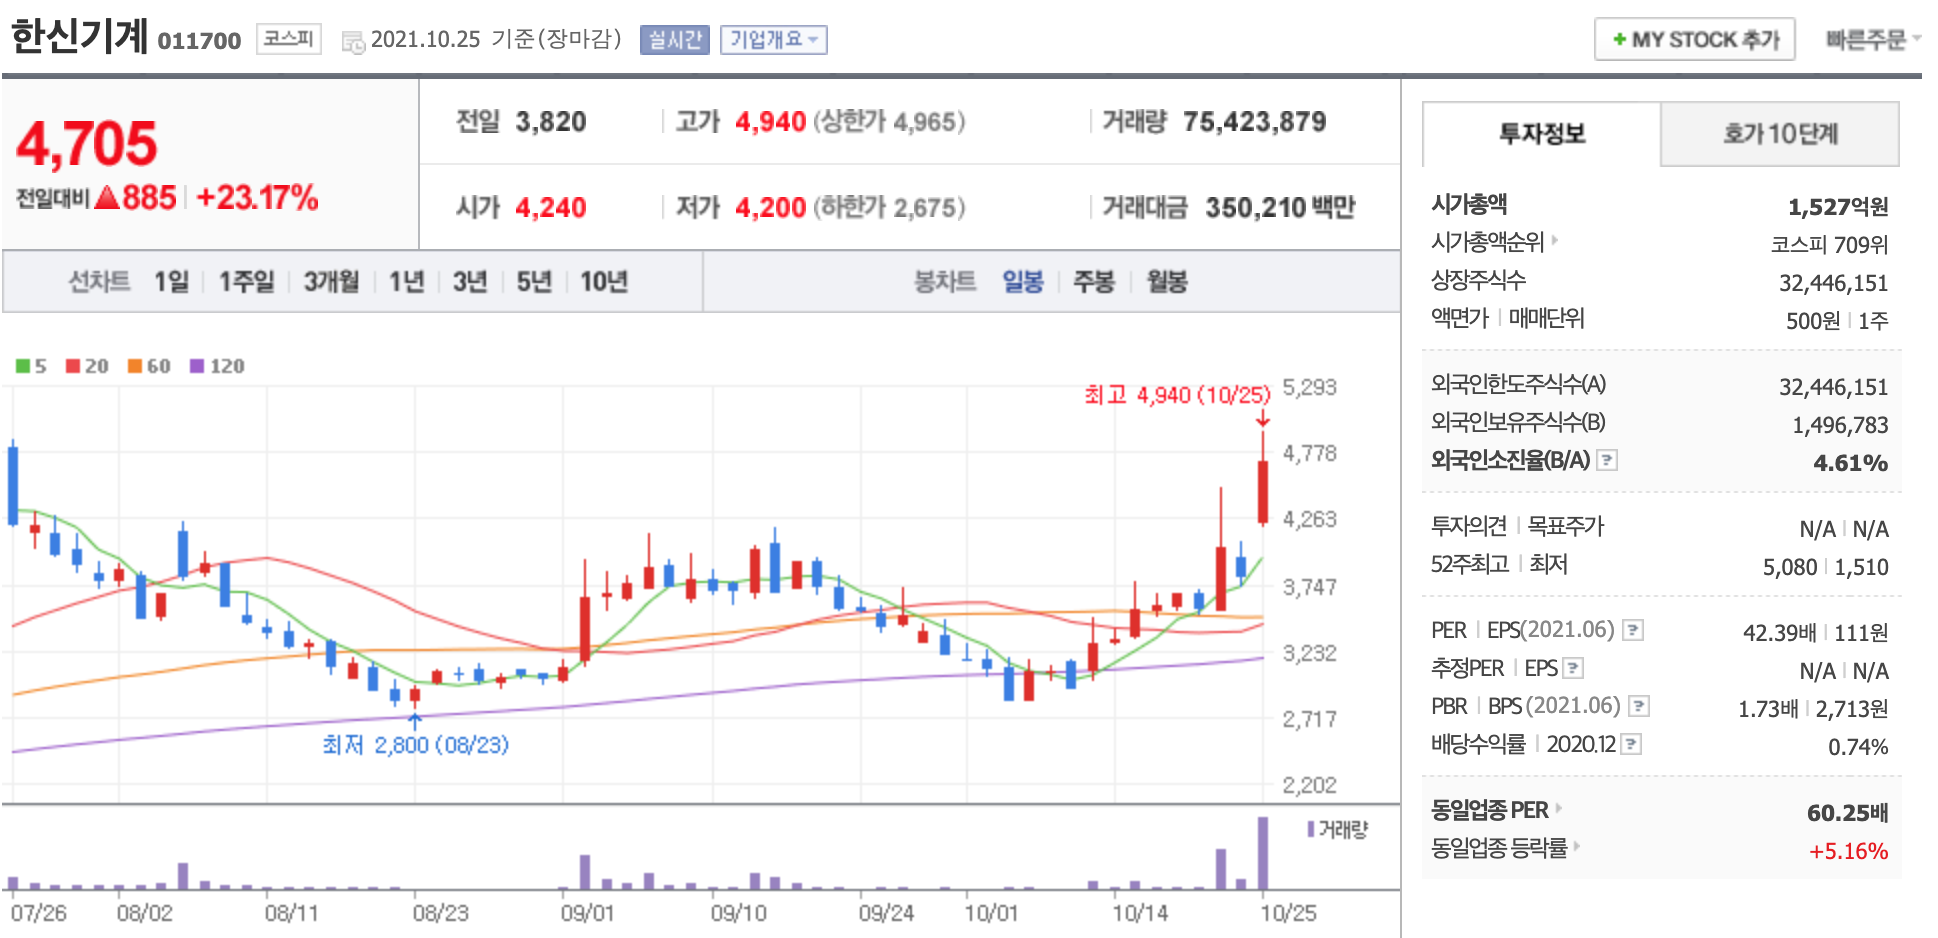Screen dimensions: 1938x938
Task: Open help icon next to 추정PER EPS
Action: tap(1573, 668)
